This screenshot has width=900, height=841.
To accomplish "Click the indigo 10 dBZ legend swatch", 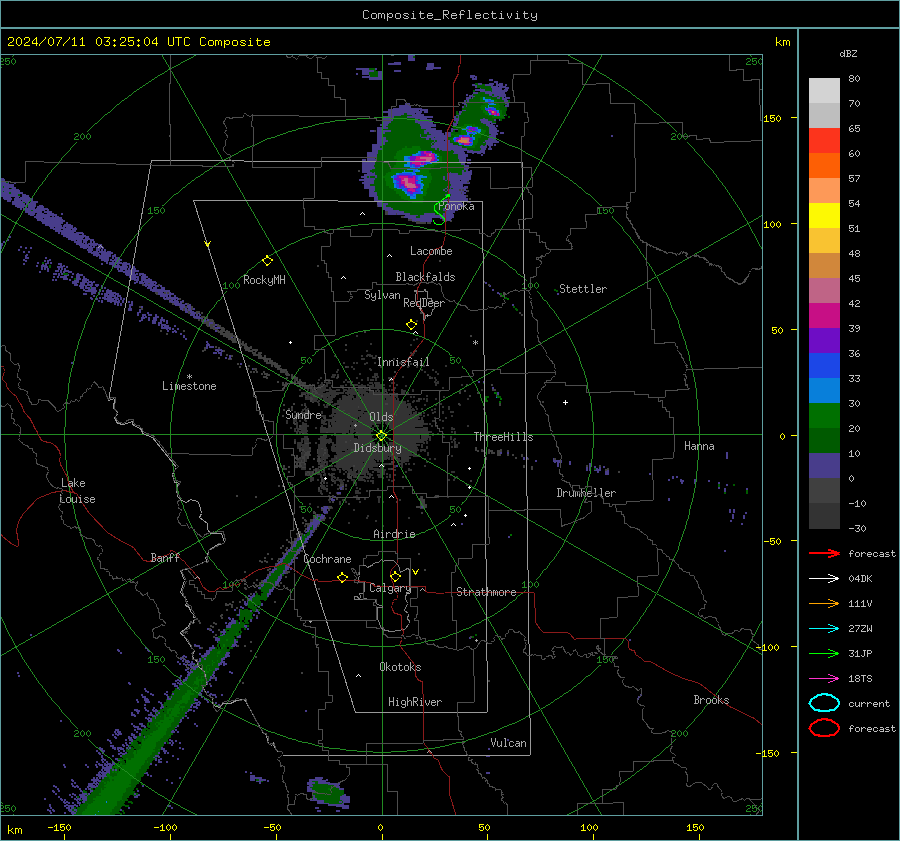I will (x=824, y=466).
